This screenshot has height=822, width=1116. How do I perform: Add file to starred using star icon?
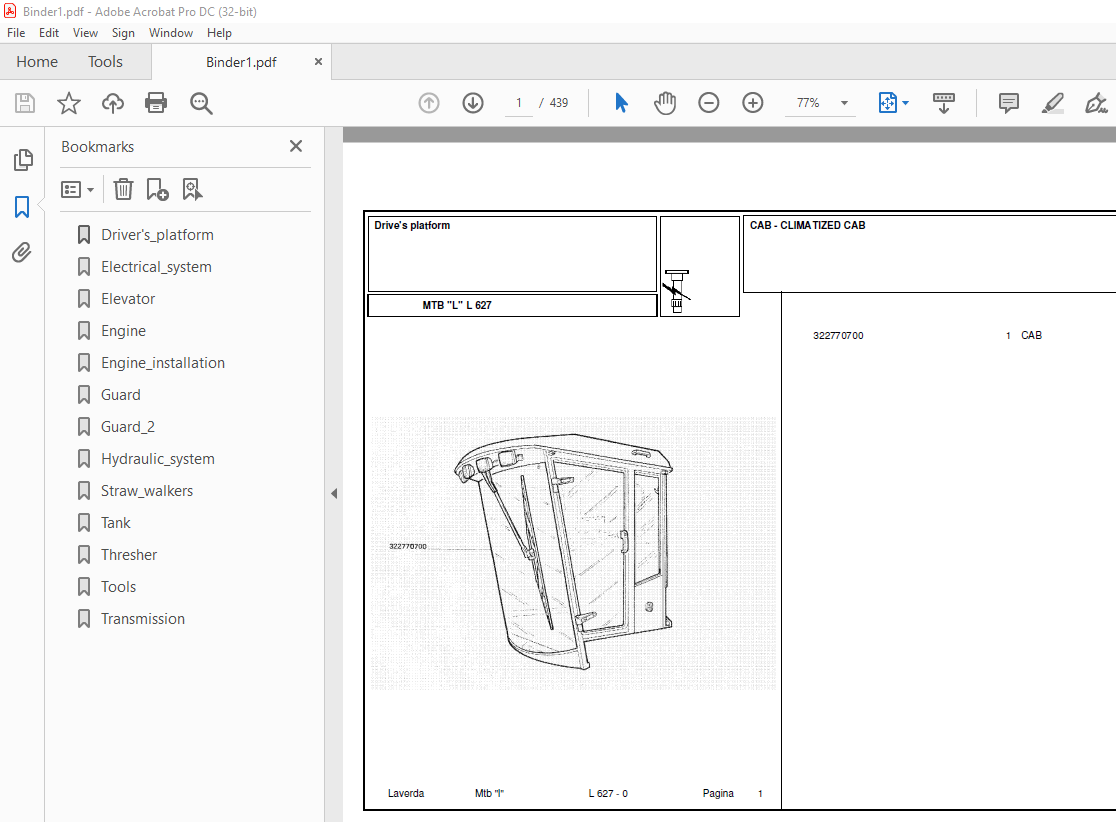[69, 103]
